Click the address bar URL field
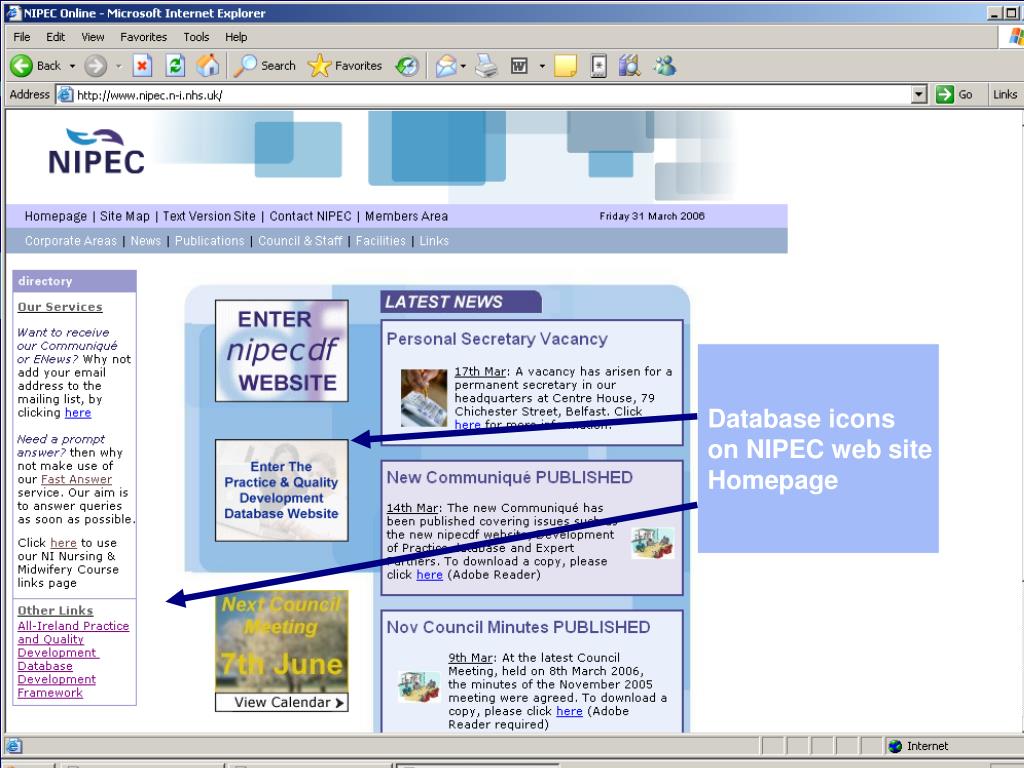The width and height of the screenshot is (1024, 768). [x=493, y=95]
